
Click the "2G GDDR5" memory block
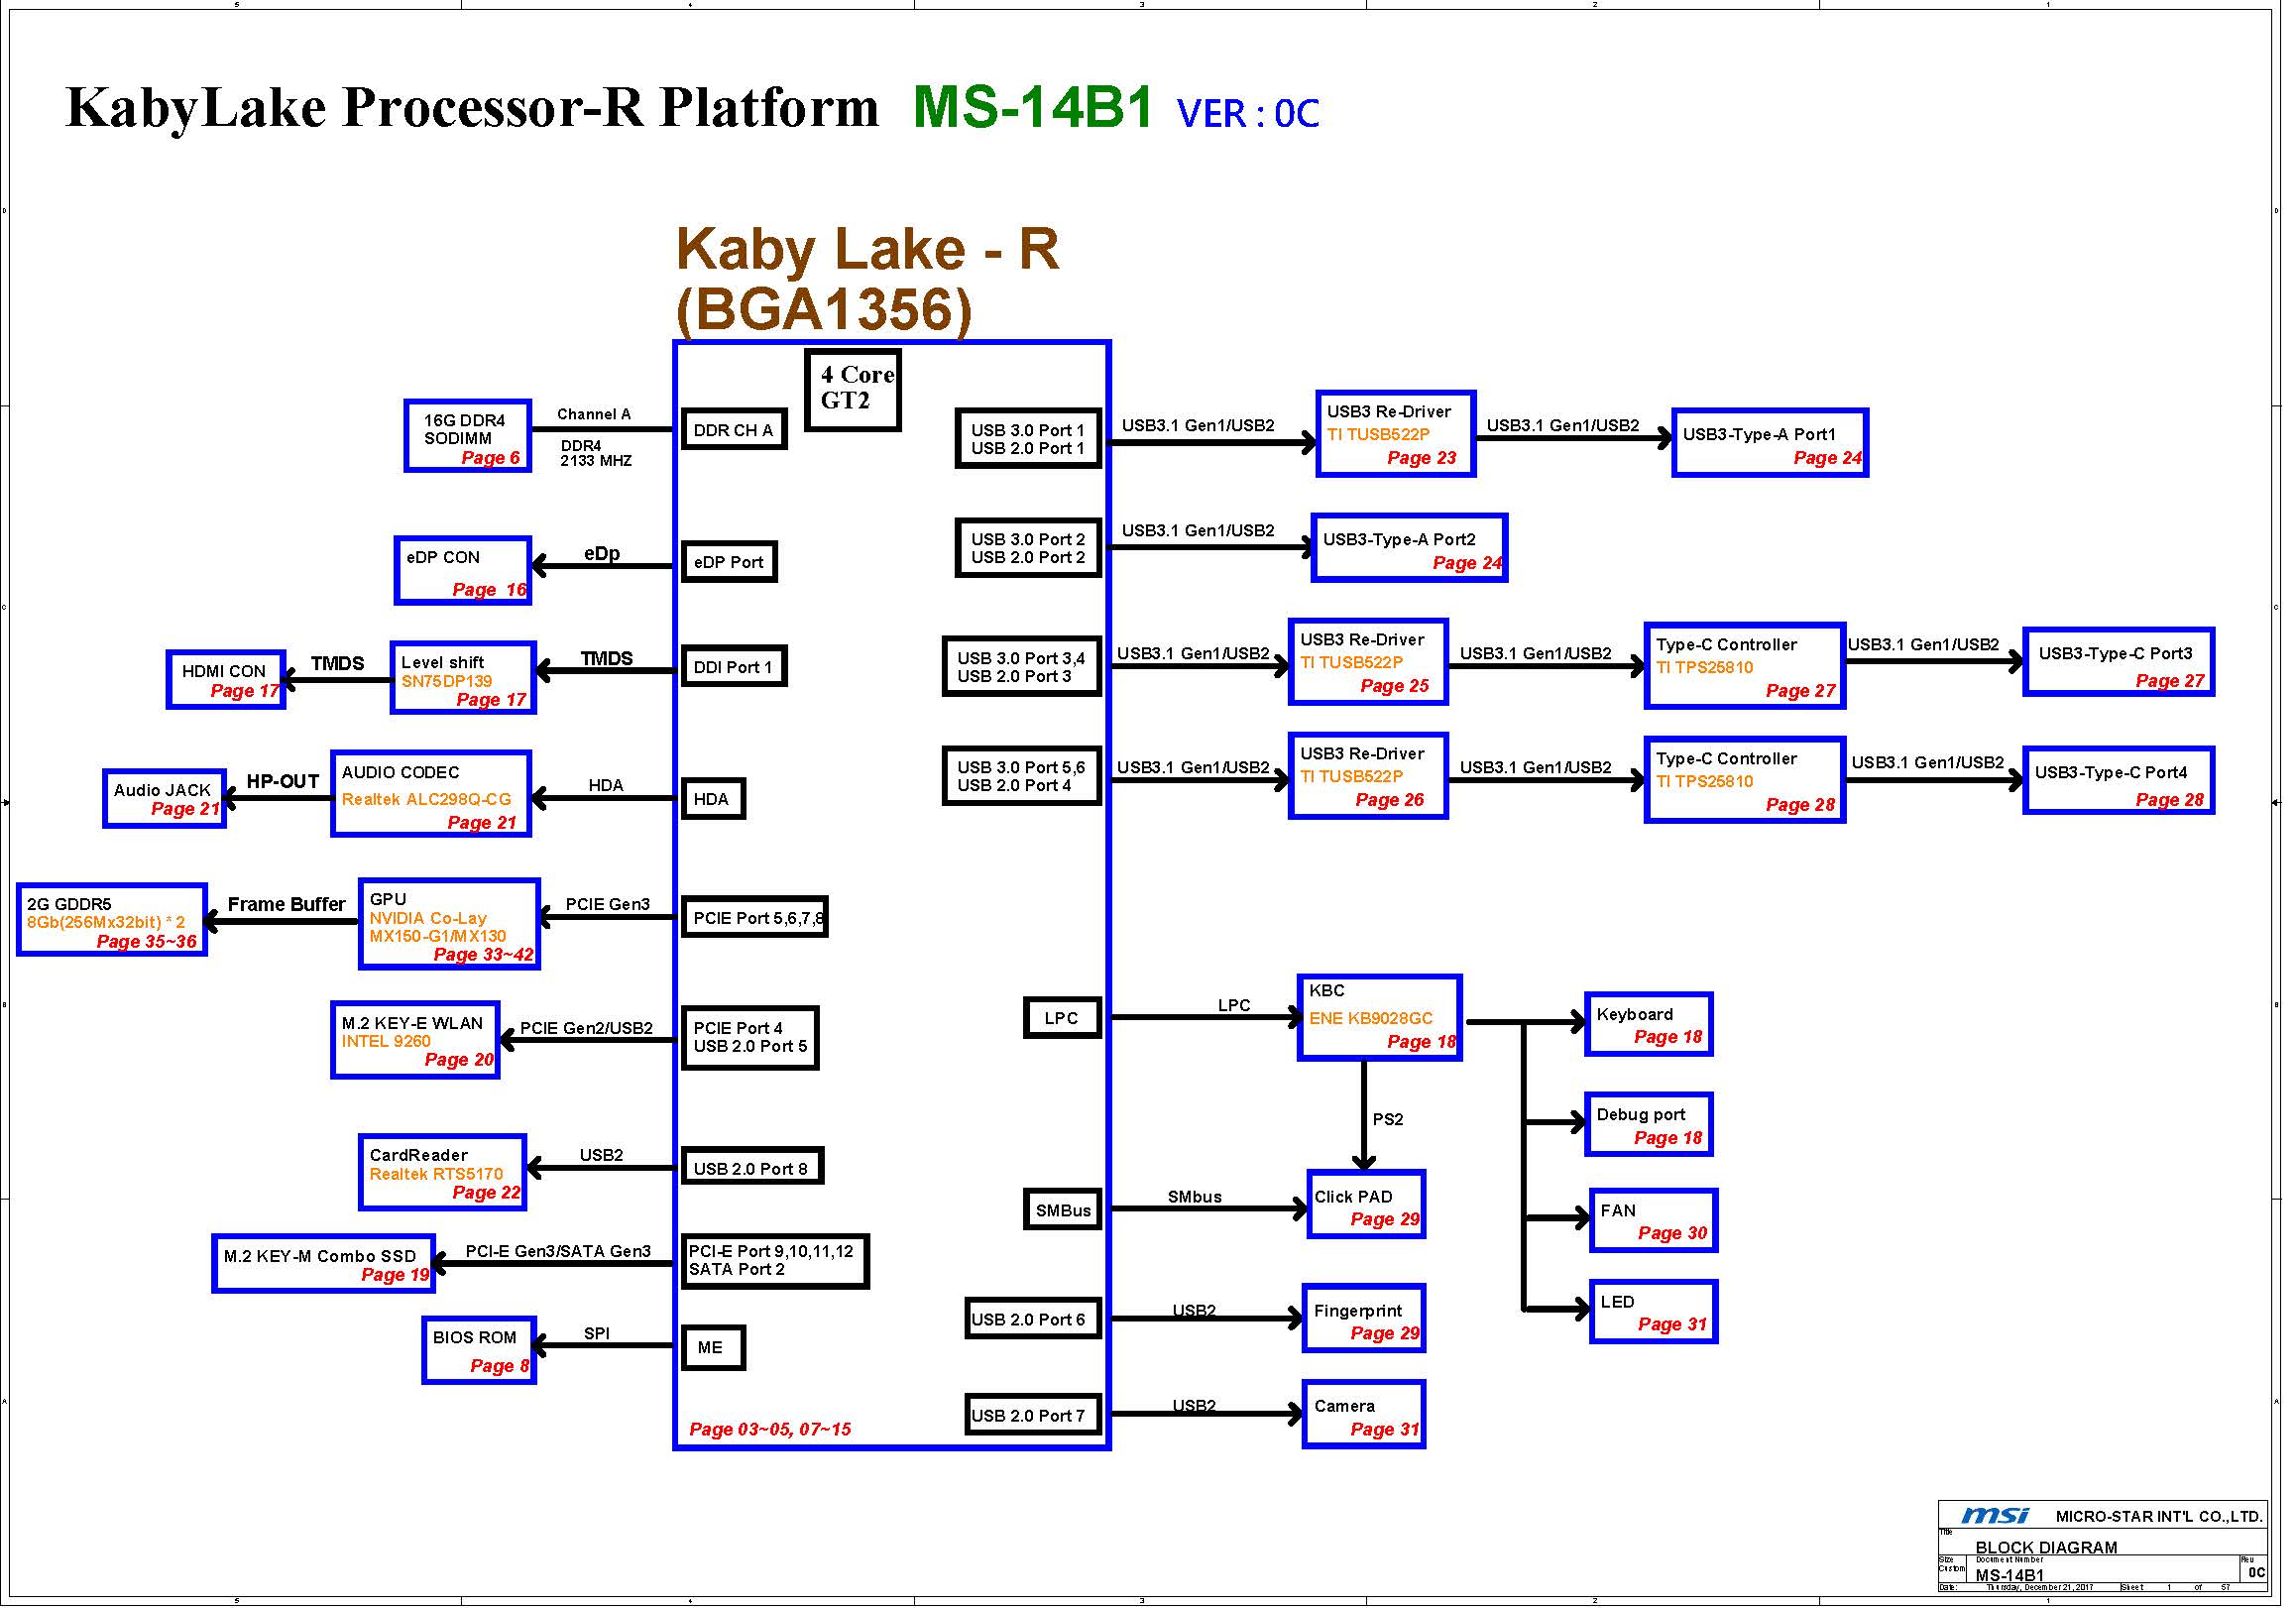(112, 920)
